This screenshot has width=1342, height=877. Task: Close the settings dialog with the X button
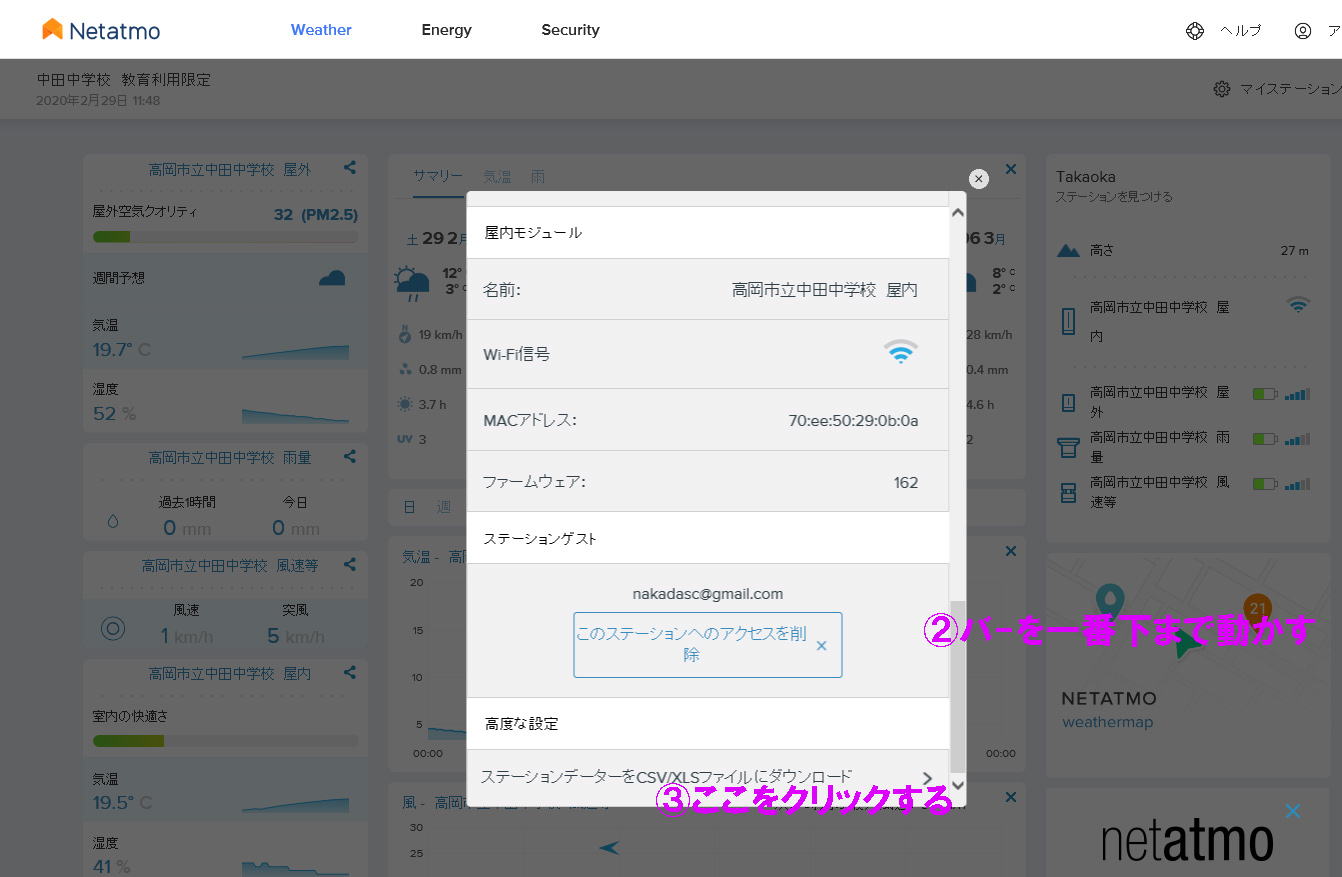[x=979, y=179]
